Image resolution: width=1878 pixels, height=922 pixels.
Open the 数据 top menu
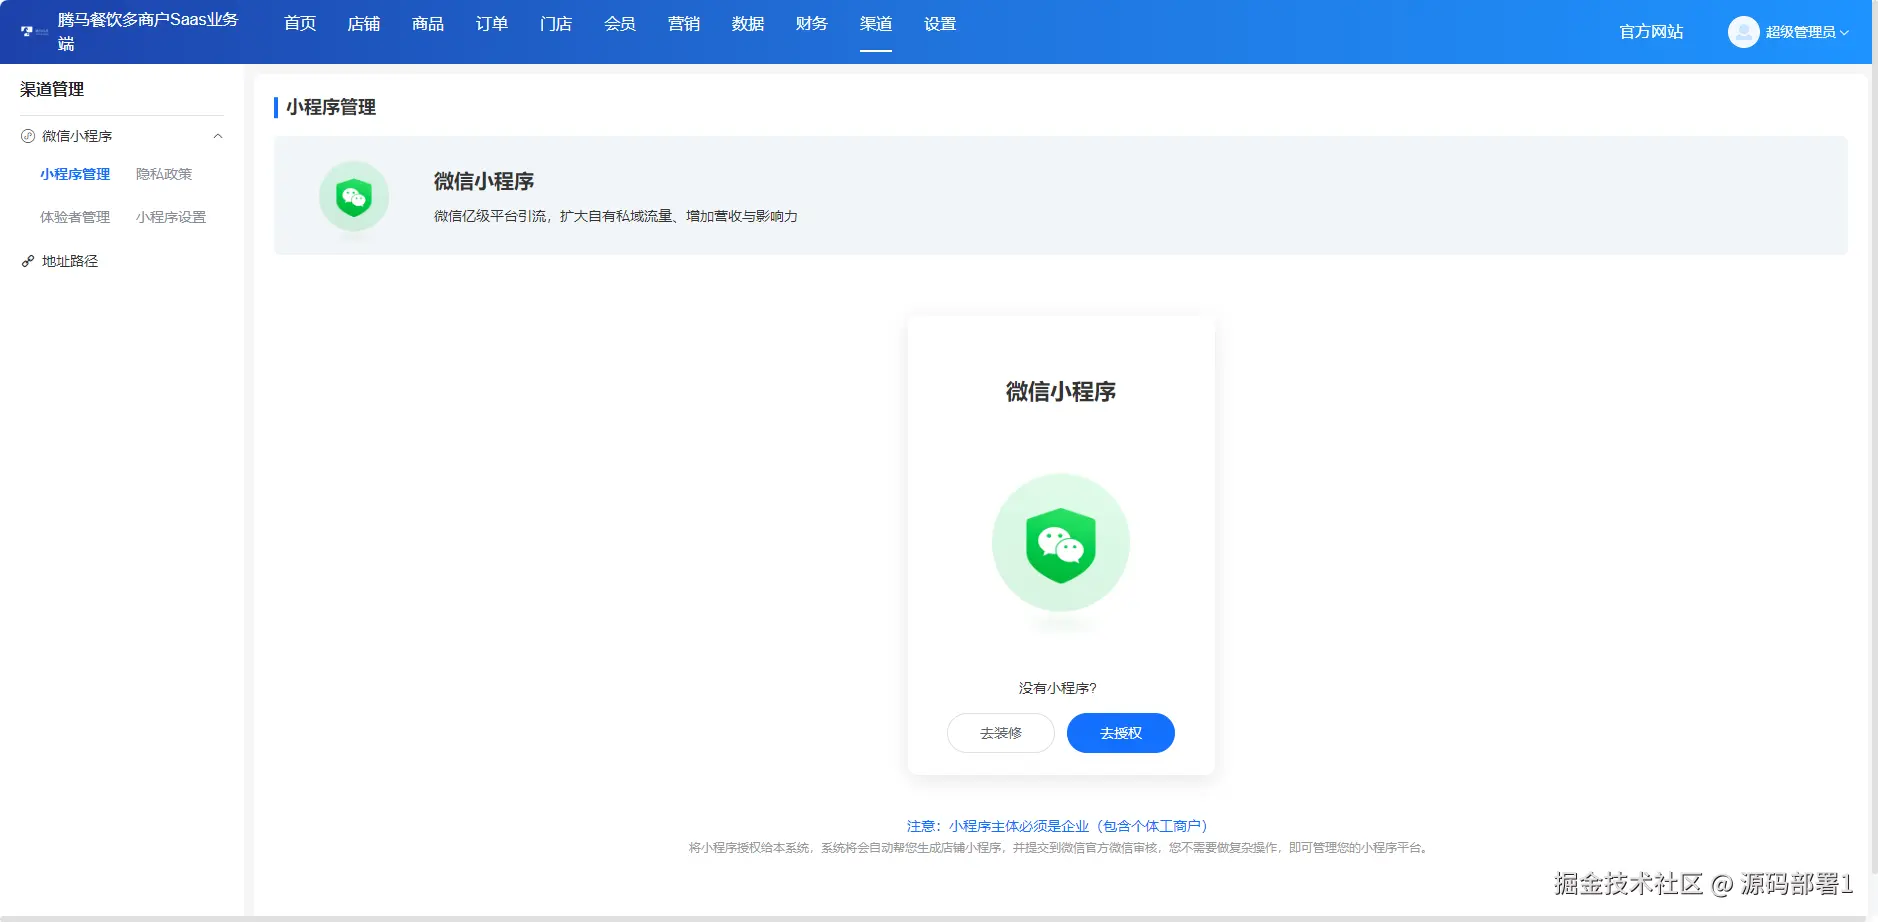(x=748, y=24)
